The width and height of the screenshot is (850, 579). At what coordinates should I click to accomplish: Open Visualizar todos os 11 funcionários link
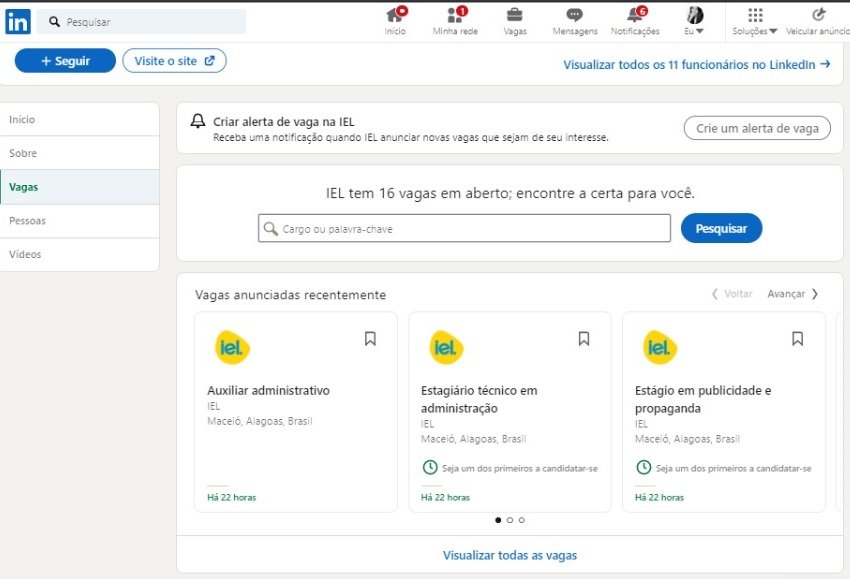(697, 65)
